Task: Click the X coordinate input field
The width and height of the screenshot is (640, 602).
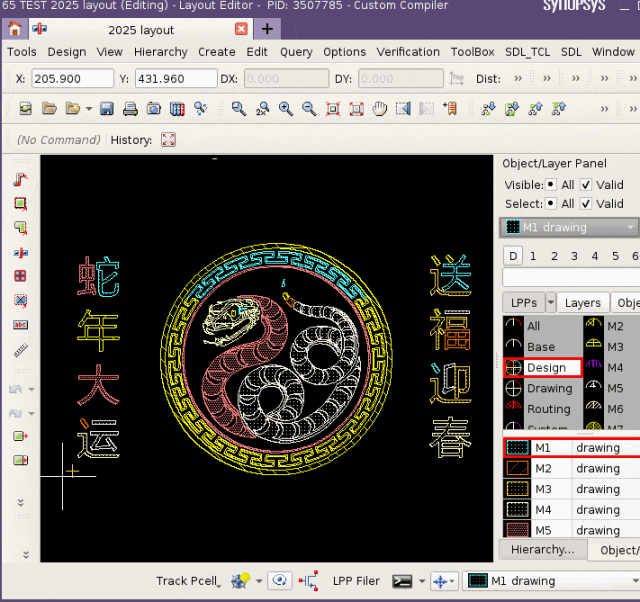Action: [72, 78]
